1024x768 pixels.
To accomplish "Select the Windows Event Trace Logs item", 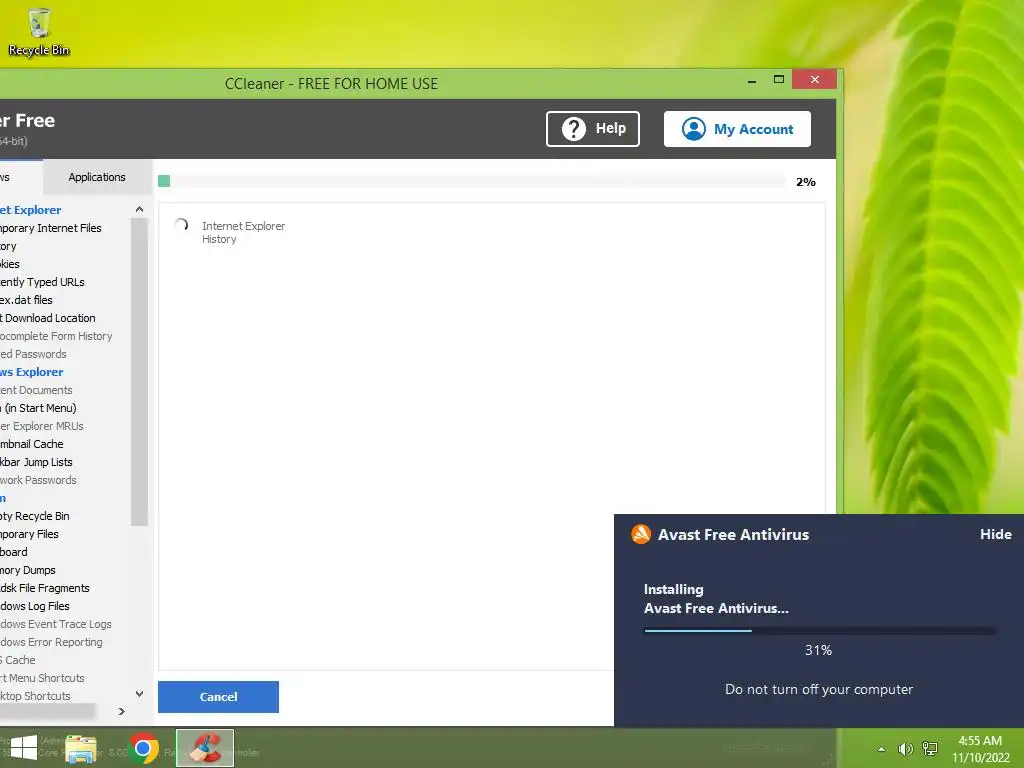I will click(56, 624).
